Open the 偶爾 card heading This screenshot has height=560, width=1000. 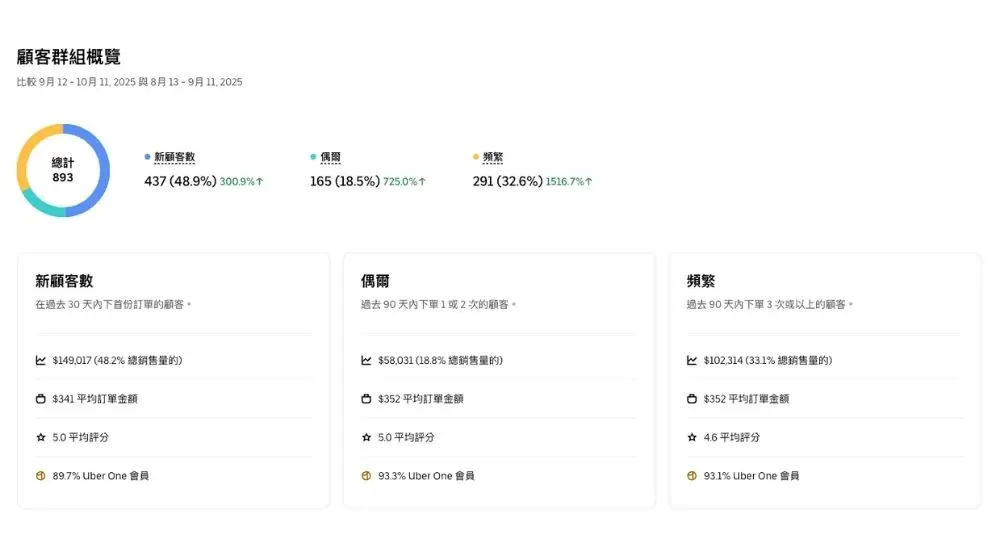(x=375, y=281)
